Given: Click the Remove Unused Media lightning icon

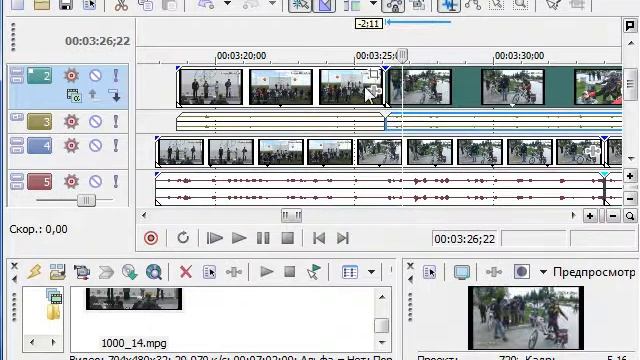Looking at the screenshot, I should coord(34,272).
